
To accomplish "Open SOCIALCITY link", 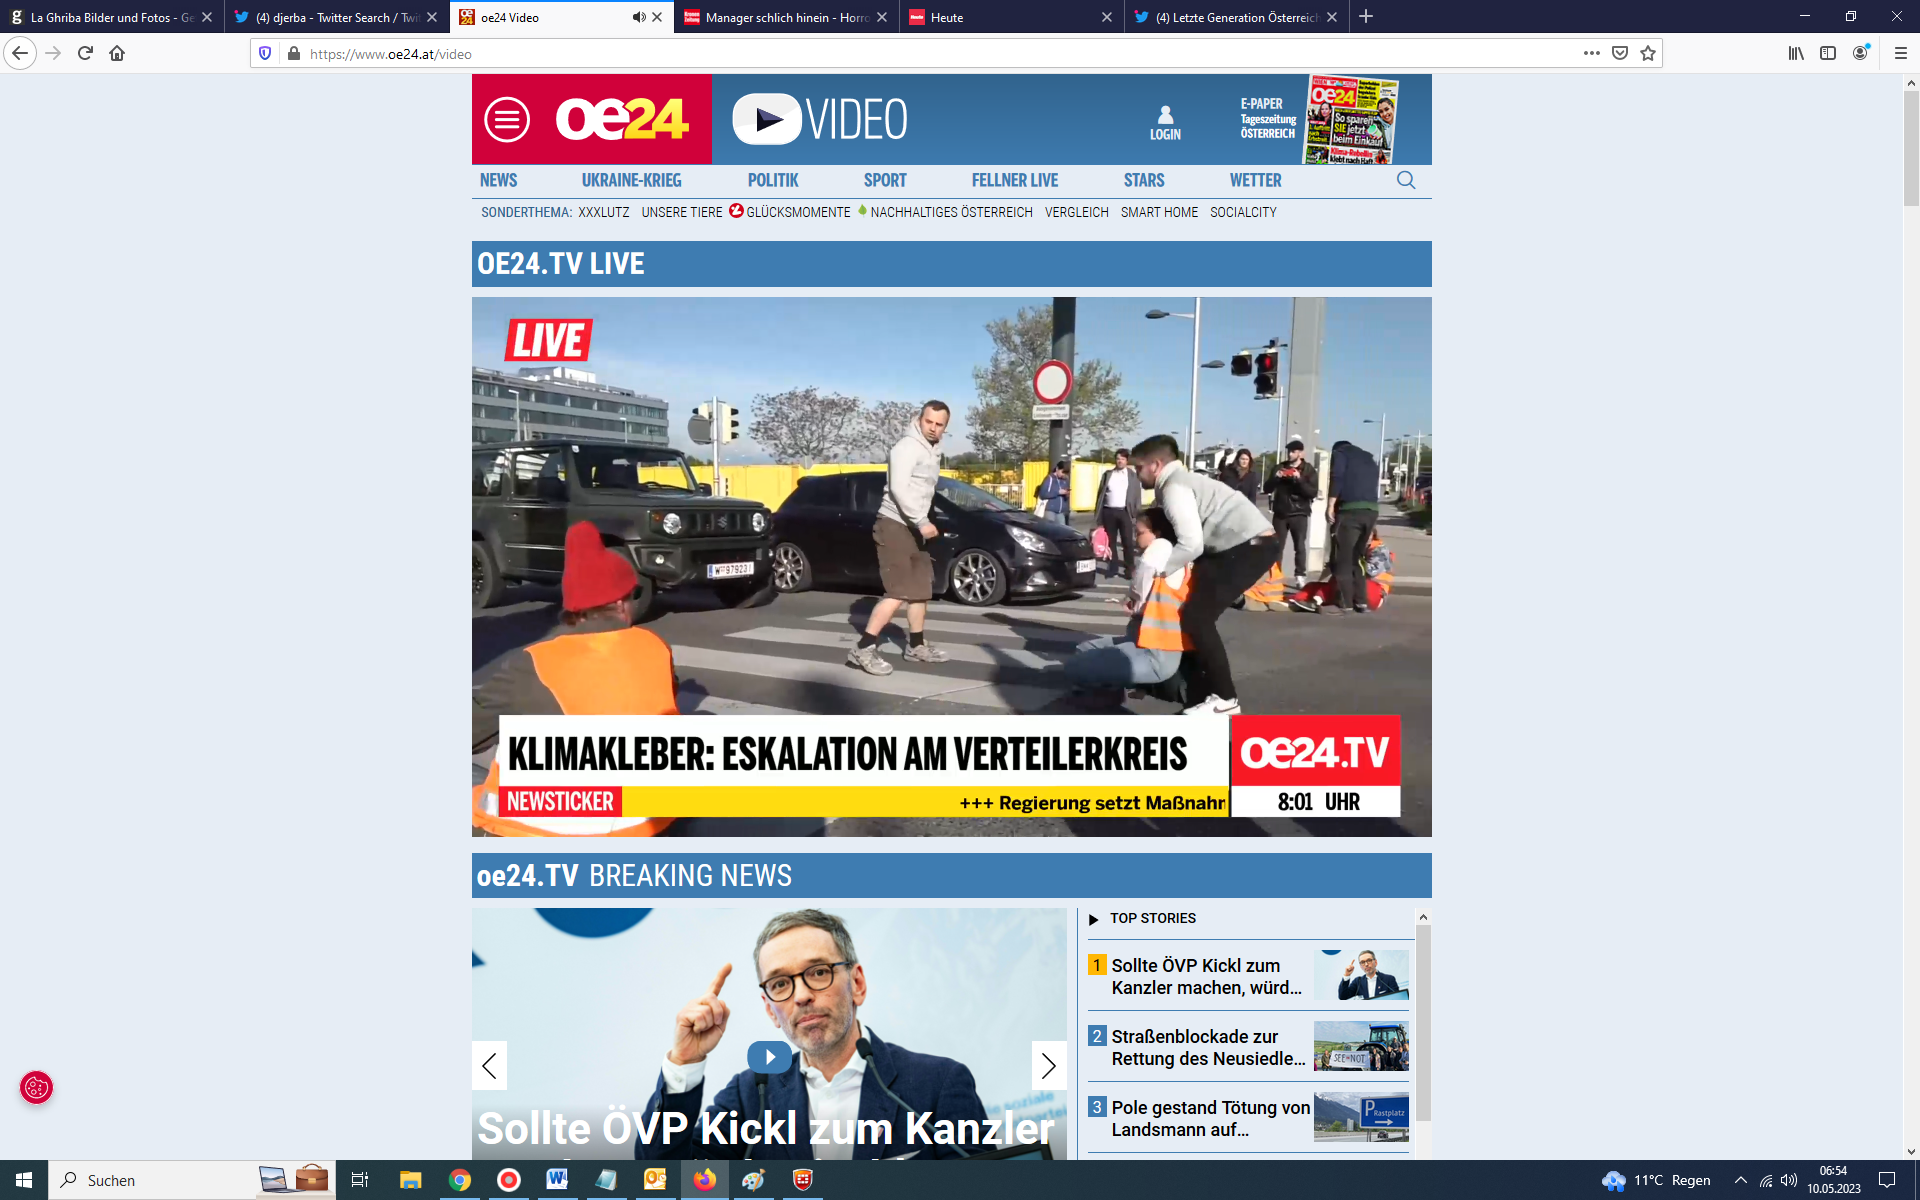I will 1243,212.
